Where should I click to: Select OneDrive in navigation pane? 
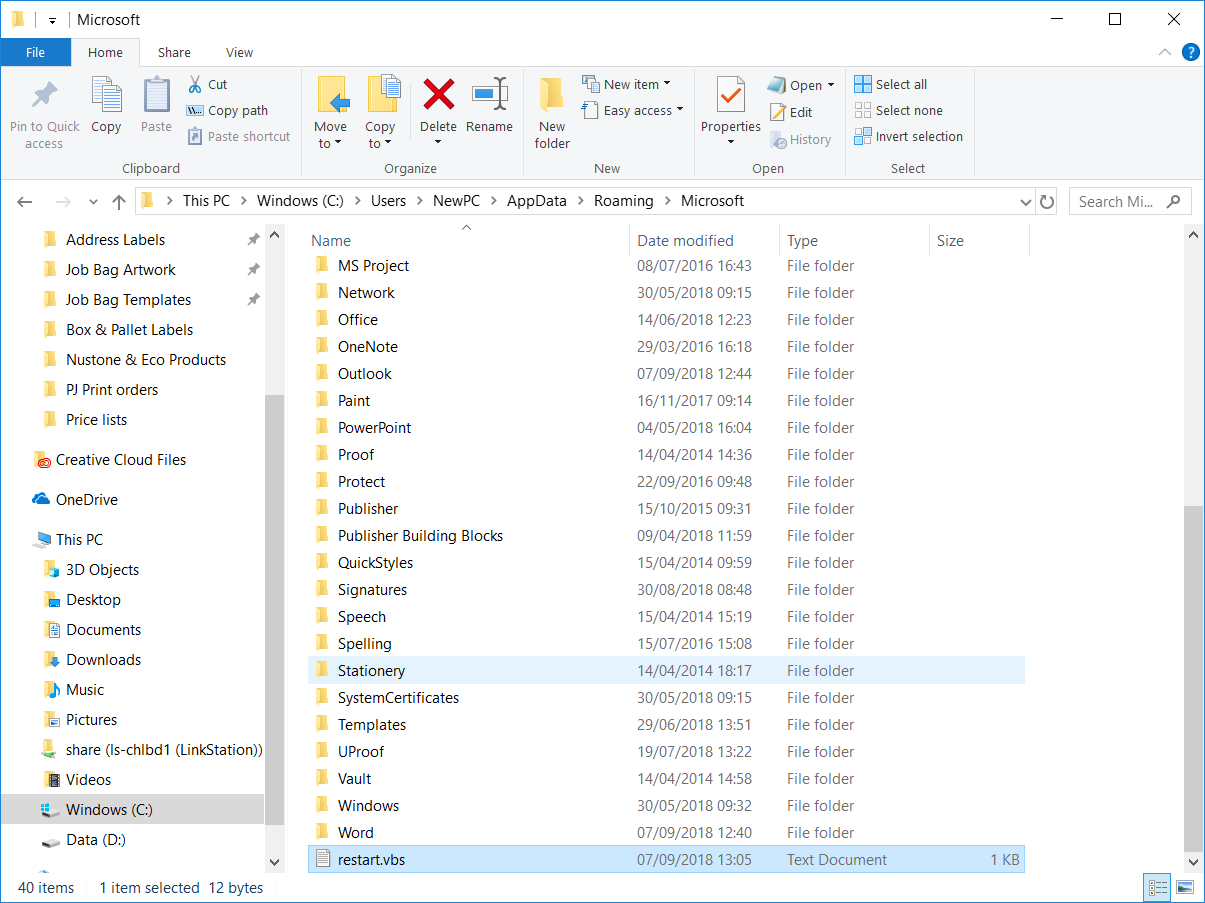[x=75, y=500]
